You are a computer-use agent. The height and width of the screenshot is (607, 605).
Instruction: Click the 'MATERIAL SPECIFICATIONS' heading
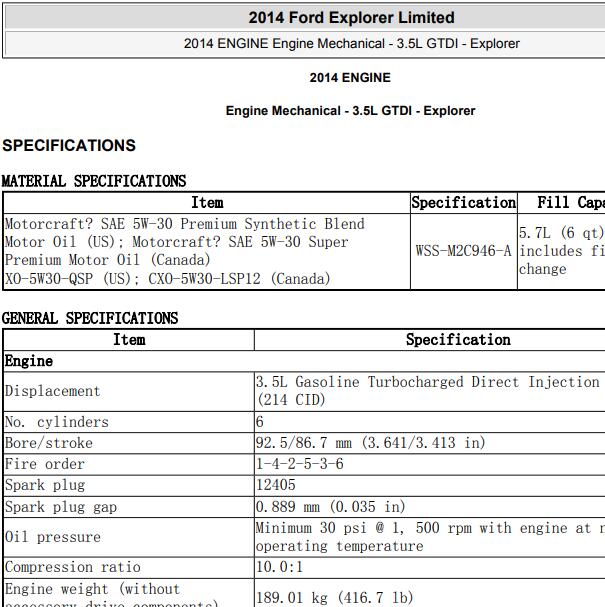click(94, 181)
